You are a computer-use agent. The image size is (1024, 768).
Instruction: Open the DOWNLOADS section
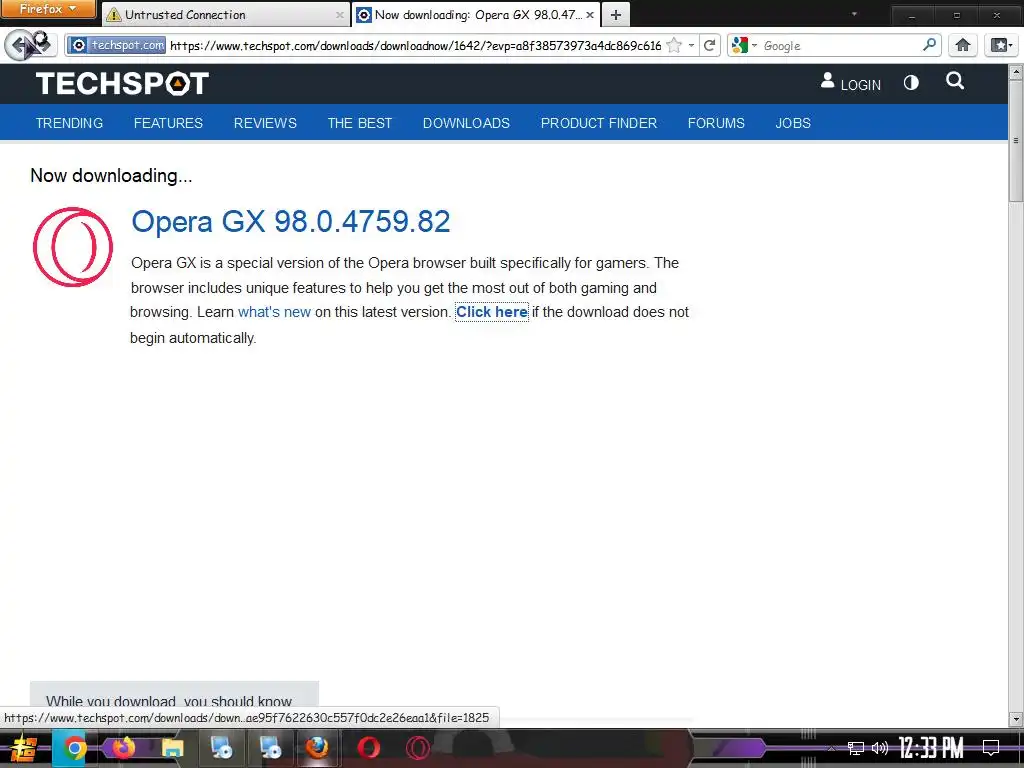466,123
